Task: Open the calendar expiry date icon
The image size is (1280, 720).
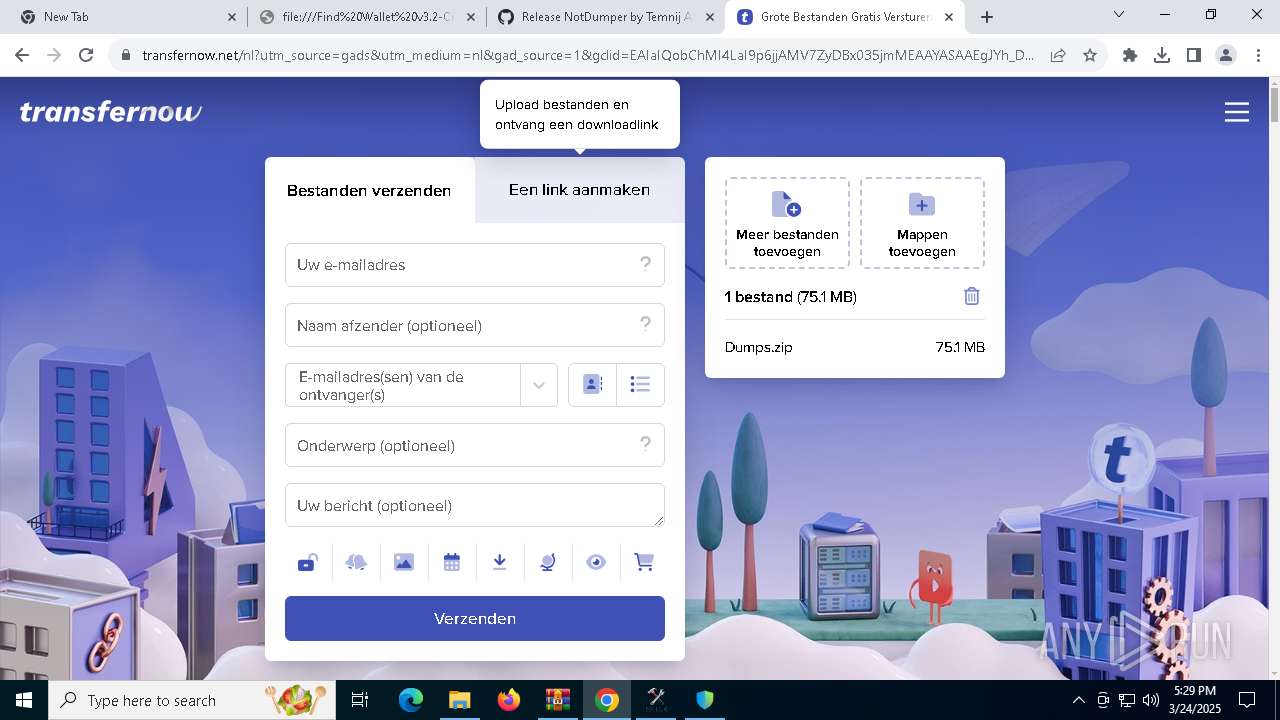Action: click(x=452, y=562)
